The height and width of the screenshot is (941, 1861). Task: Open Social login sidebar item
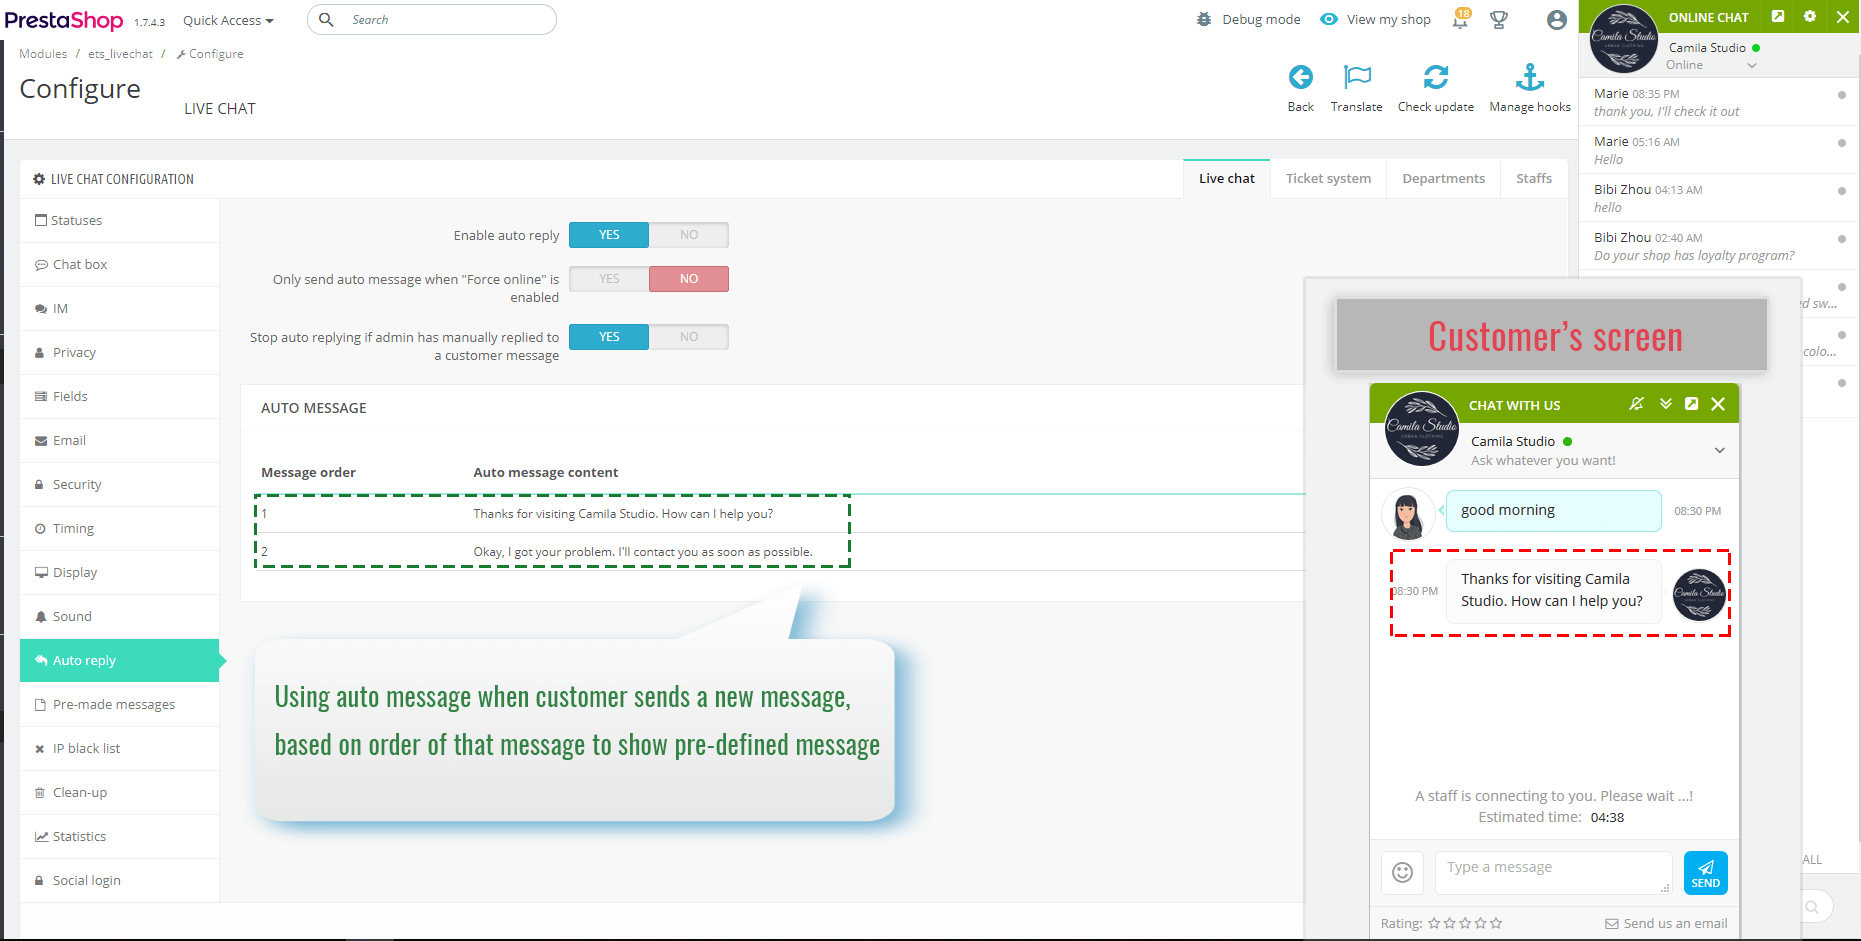pos(119,881)
